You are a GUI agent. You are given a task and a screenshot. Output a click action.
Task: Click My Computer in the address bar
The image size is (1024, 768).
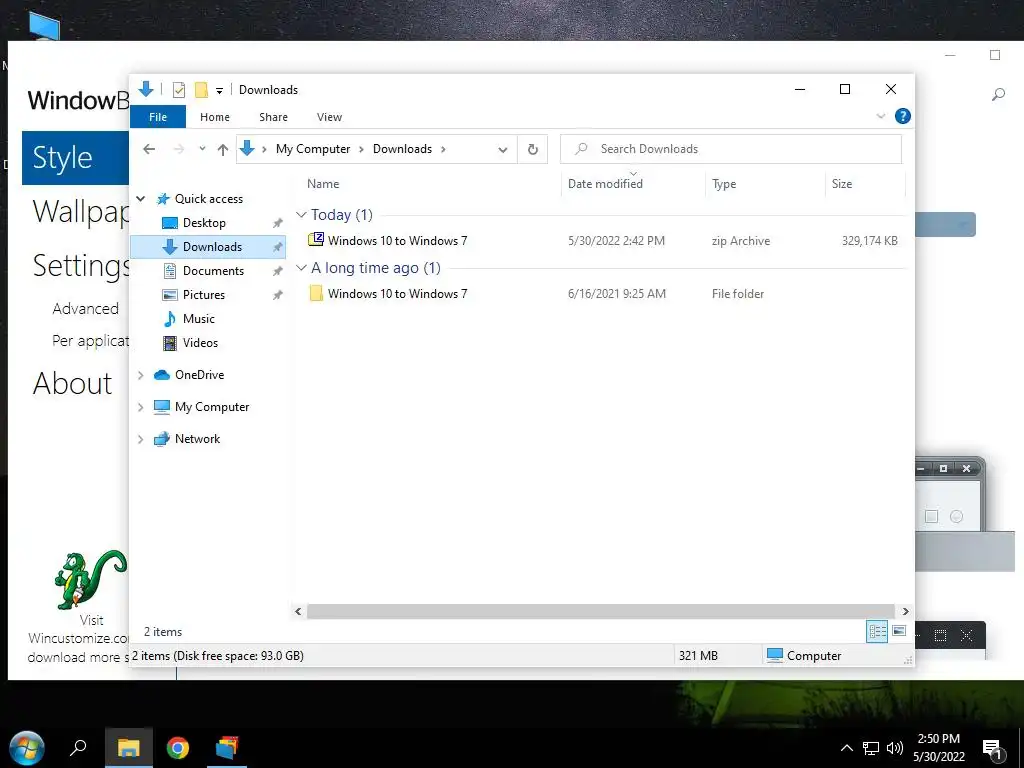tap(313, 149)
